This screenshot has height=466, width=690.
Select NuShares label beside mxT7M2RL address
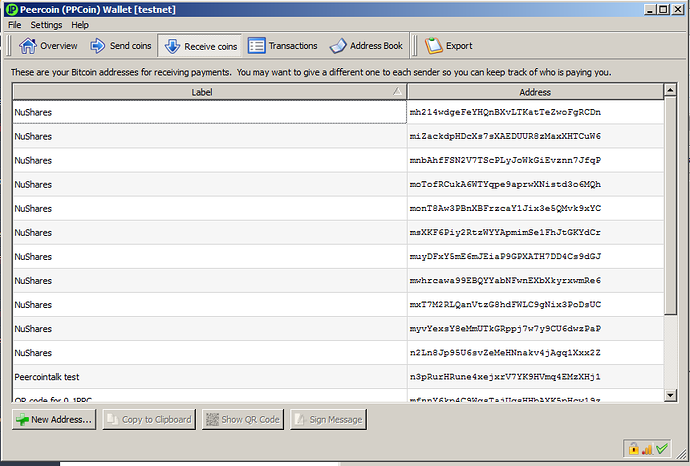(x=33, y=305)
